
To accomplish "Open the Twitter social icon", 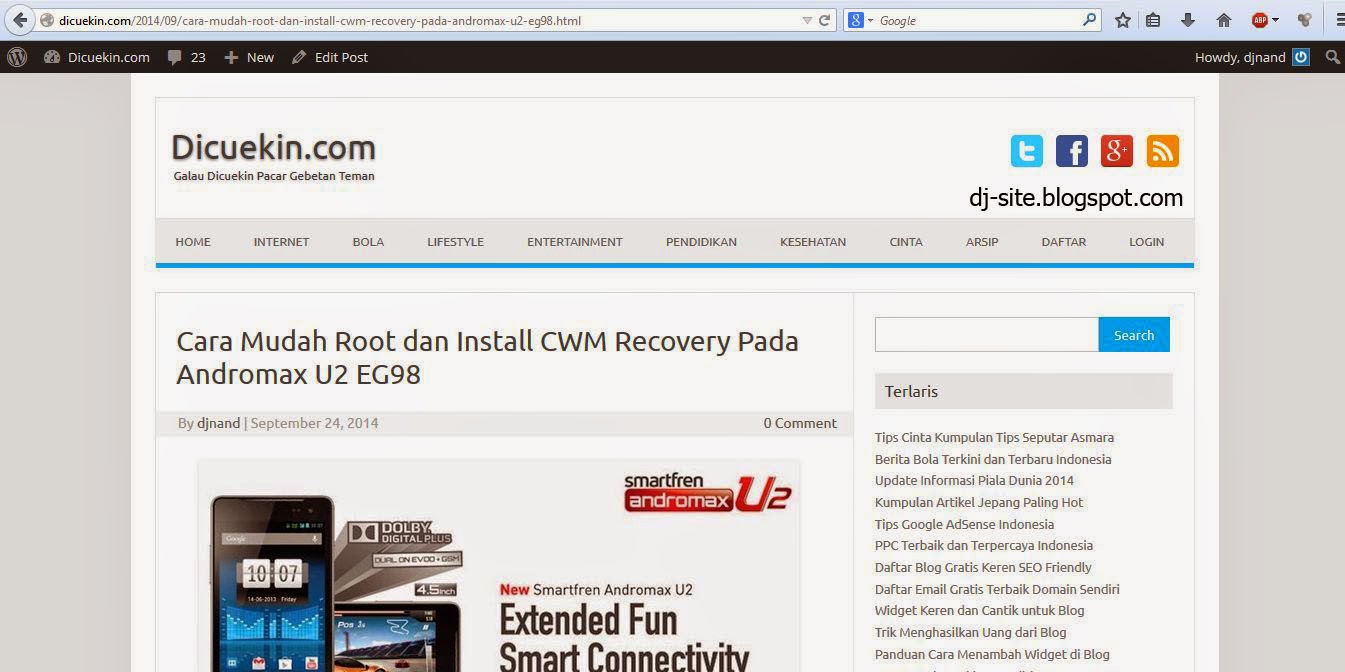I will click(1027, 151).
